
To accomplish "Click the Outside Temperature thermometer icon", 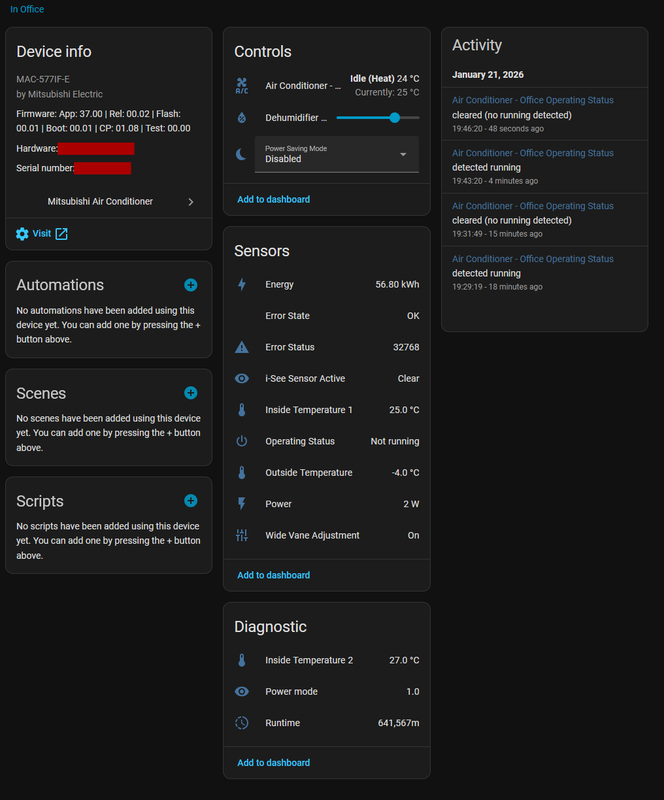I will point(242,472).
